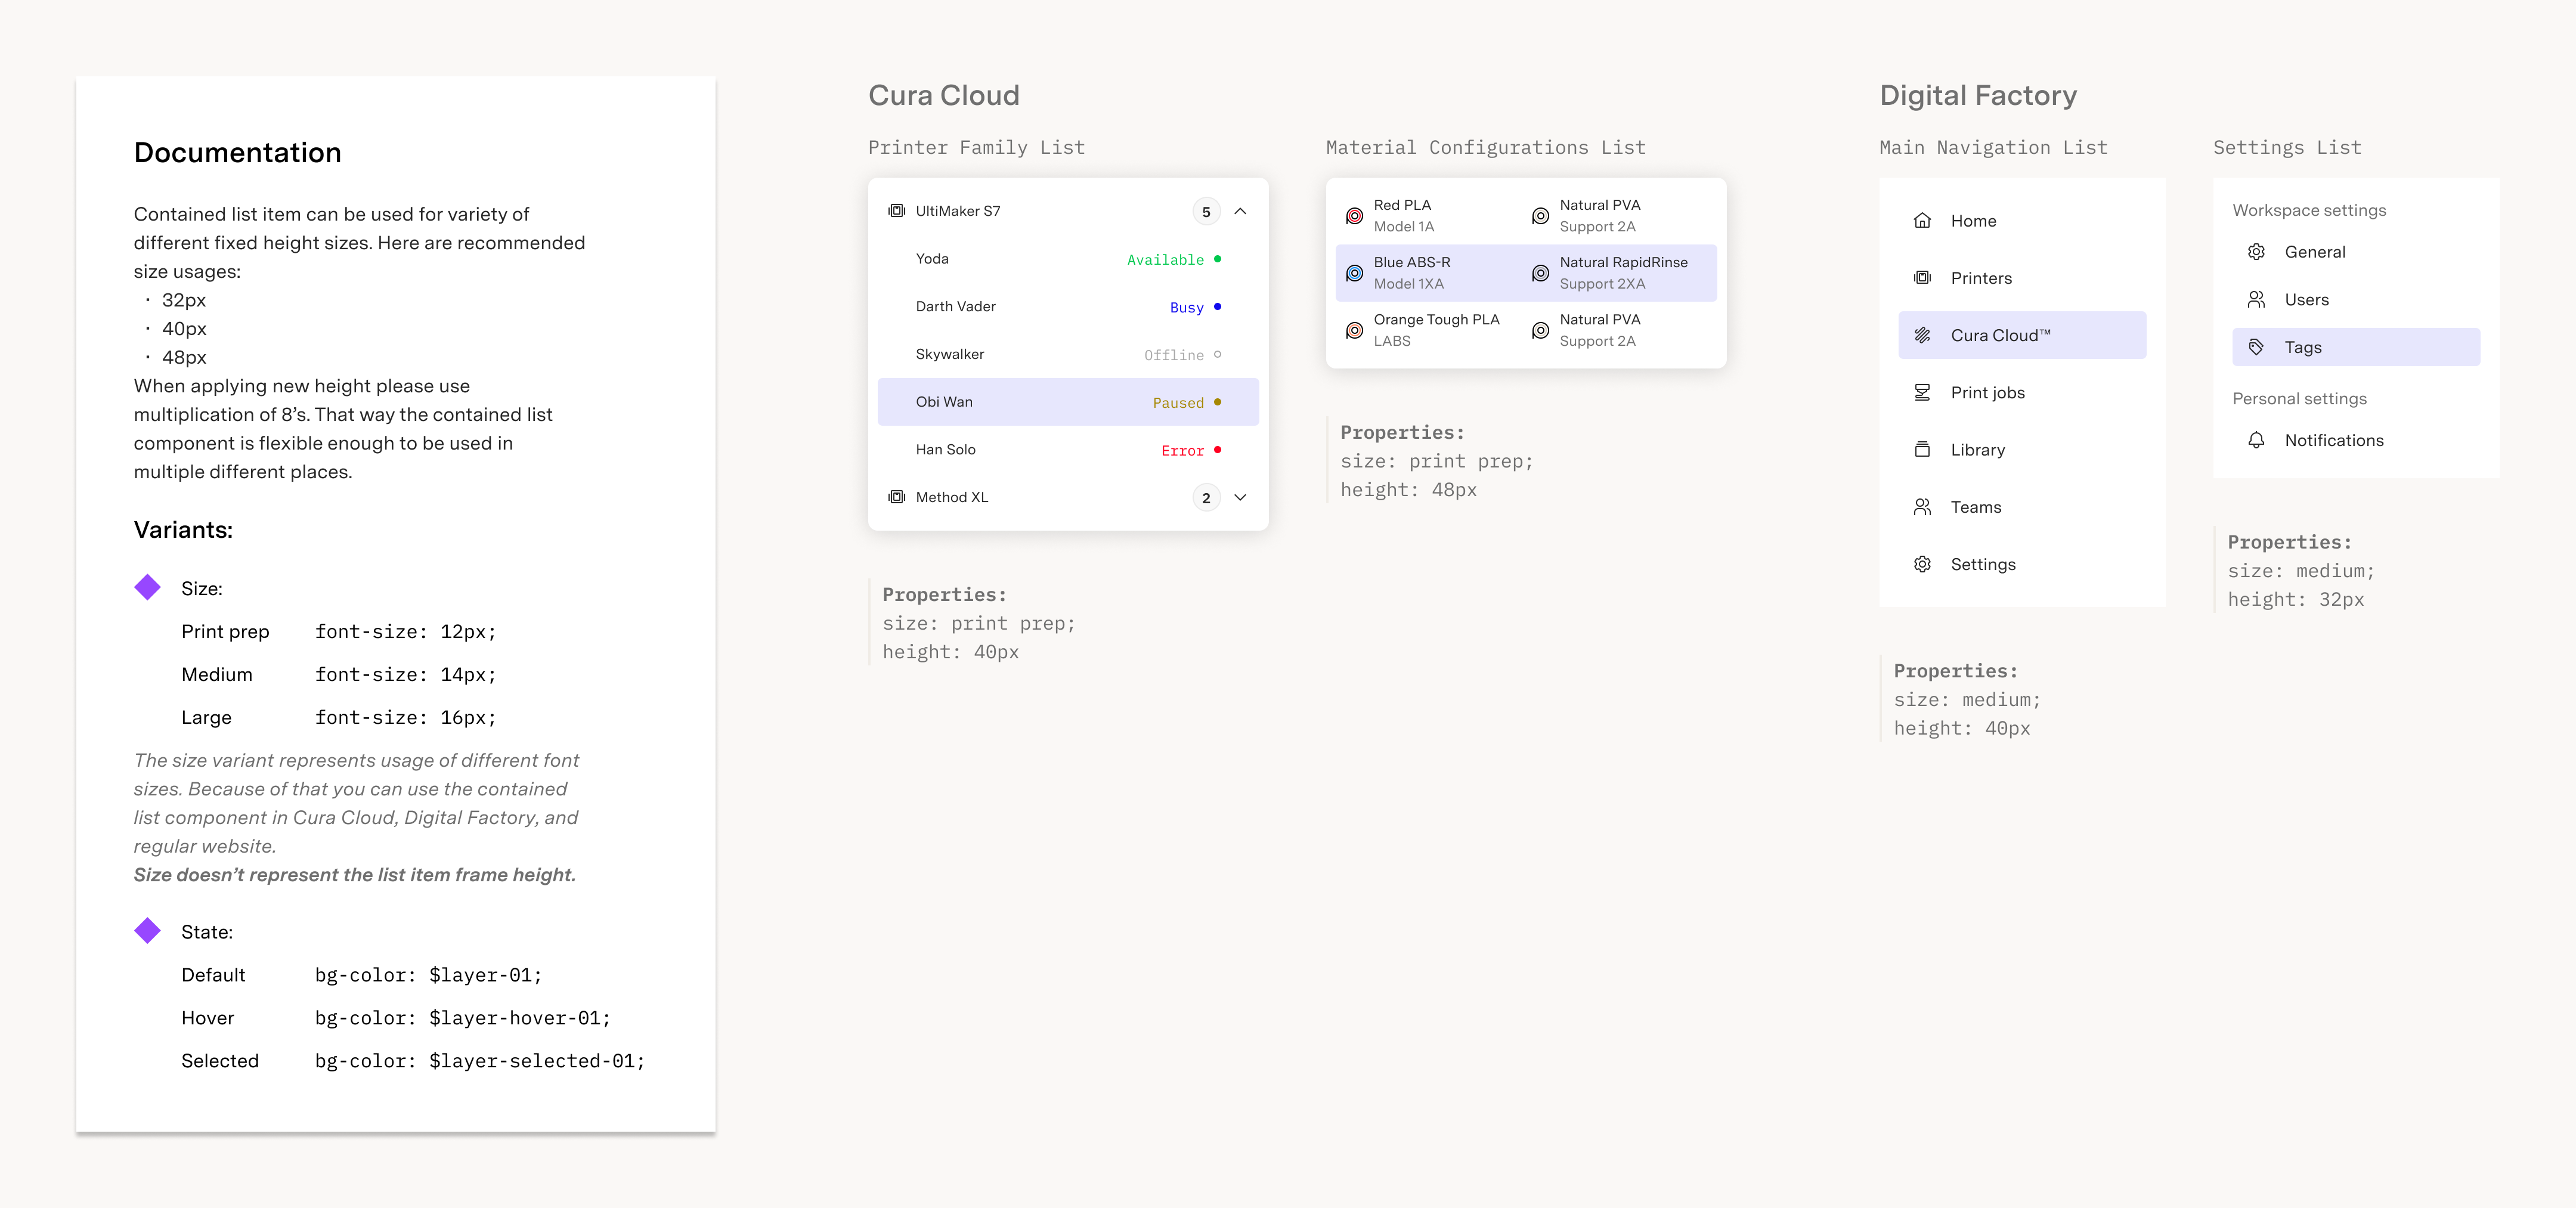Click the Printer Family List label
The width and height of the screenshot is (2576, 1208).
(x=976, y=148)
